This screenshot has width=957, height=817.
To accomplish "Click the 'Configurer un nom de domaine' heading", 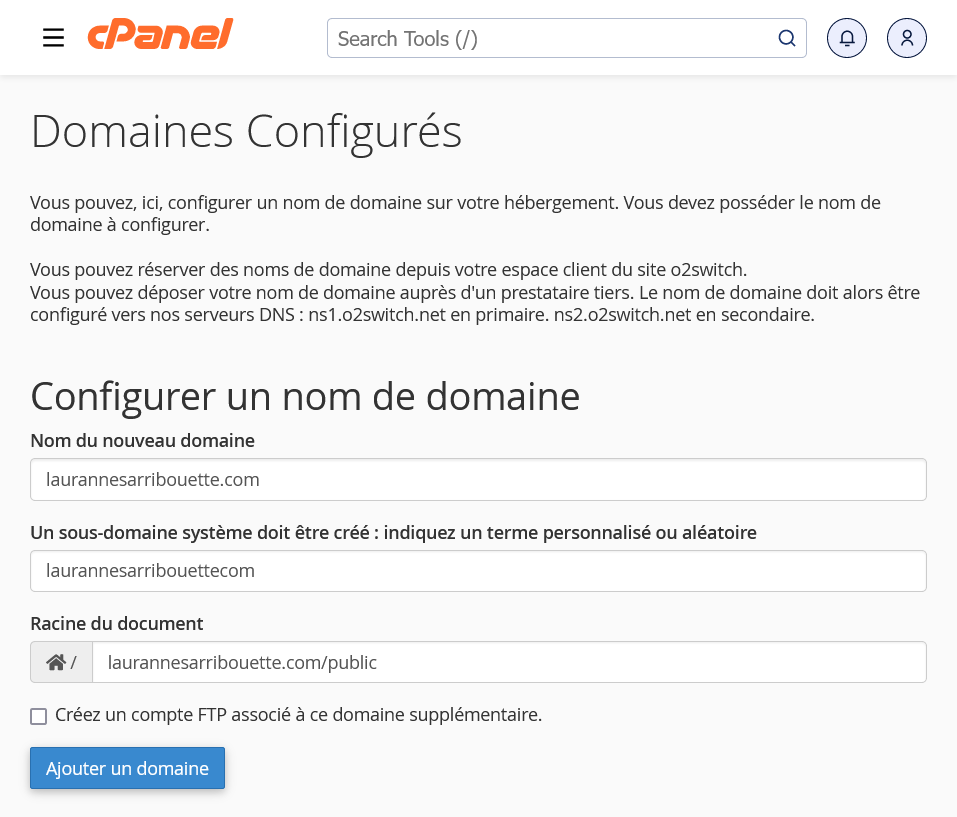I will pyautogui.click(x=305, y=396).
